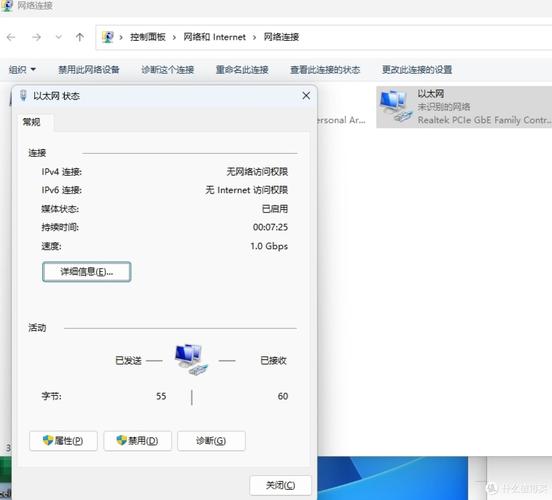This screenshot has height=500, width=552.
Task: Open the 组织 dropdown menu
Action: 22,70
